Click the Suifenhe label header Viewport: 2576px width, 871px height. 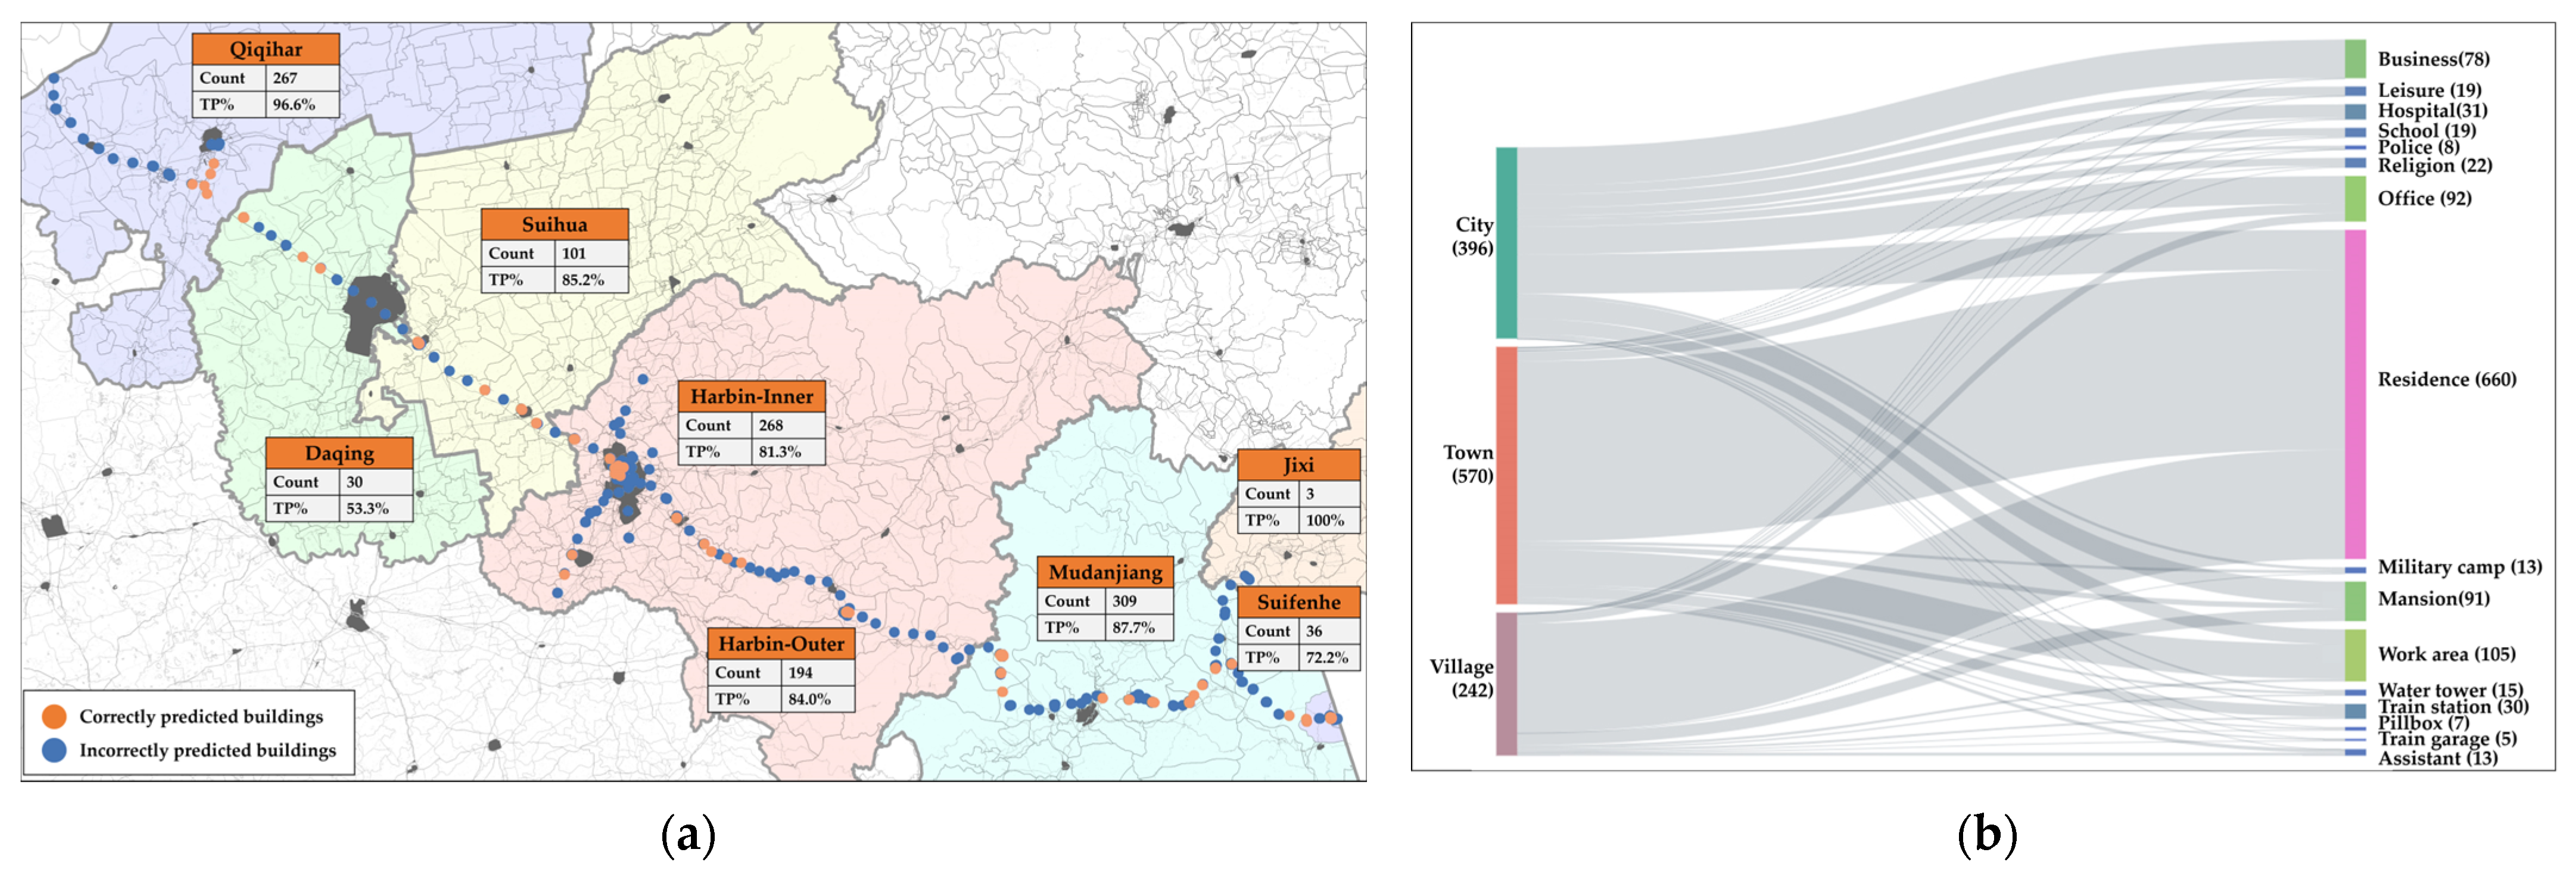pyautogui.click(x=1298, y=602)
